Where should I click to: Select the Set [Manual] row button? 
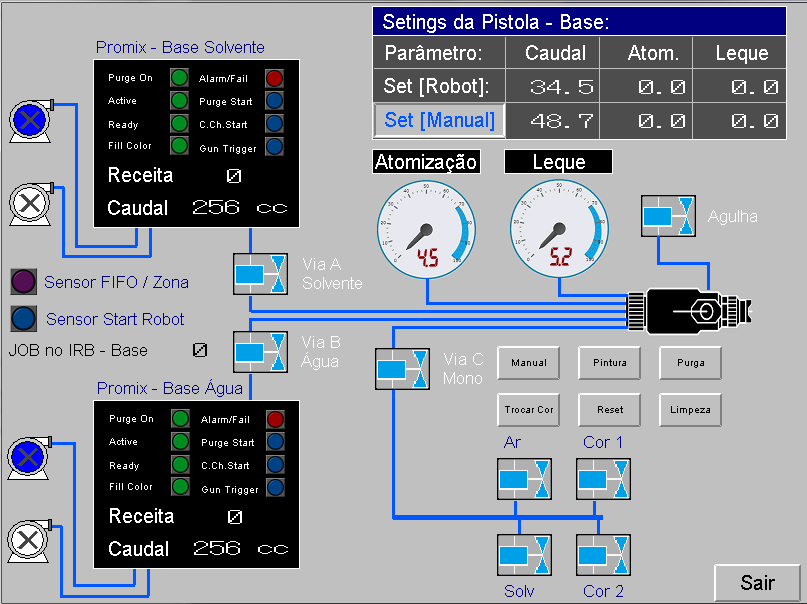click(x=440, y=121)
